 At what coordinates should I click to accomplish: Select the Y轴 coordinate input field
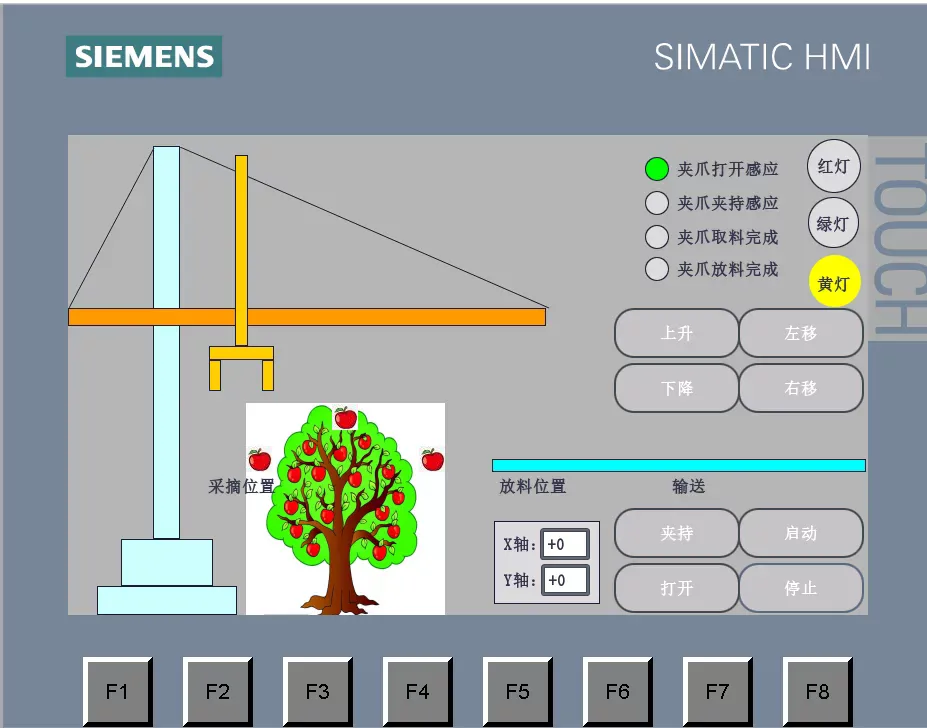tap(565, 580)
